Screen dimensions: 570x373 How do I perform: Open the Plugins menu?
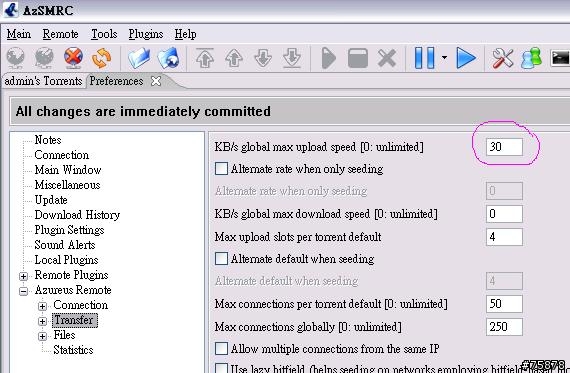click(x=146, y=35)
